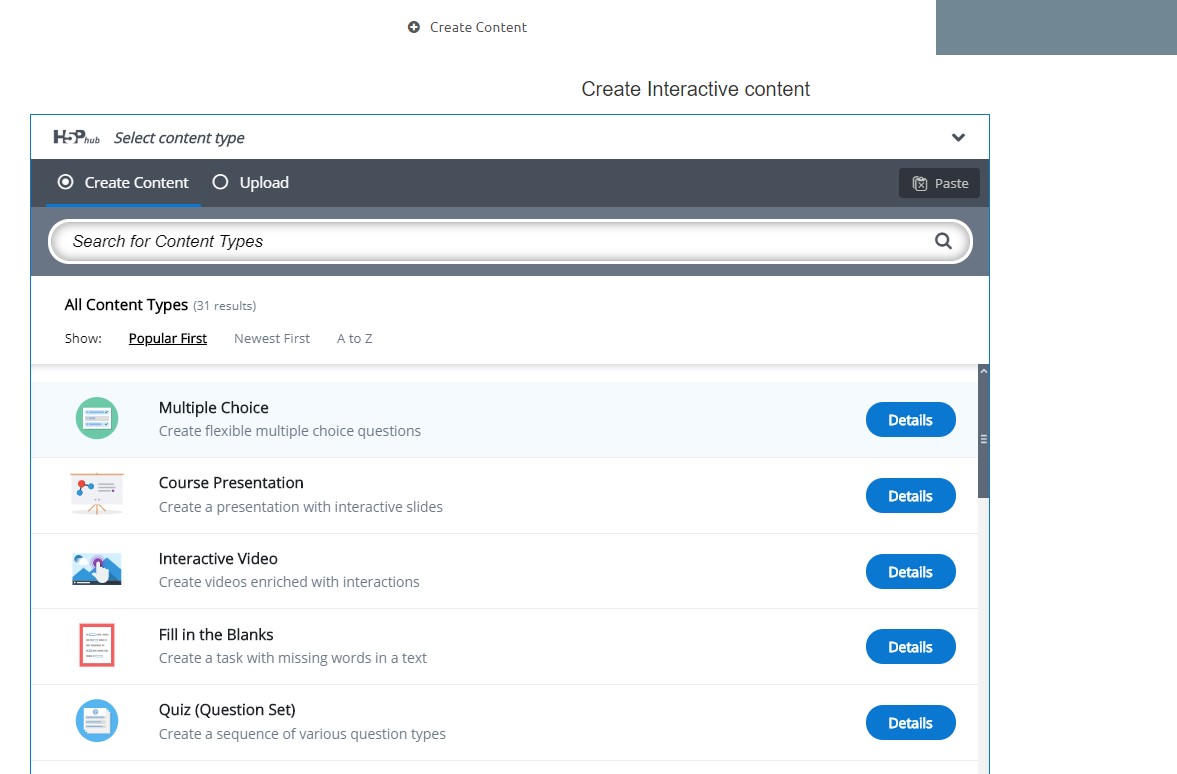Click the Fill in the Blanks icon
1177x774 pixels.
click(97, 645)
